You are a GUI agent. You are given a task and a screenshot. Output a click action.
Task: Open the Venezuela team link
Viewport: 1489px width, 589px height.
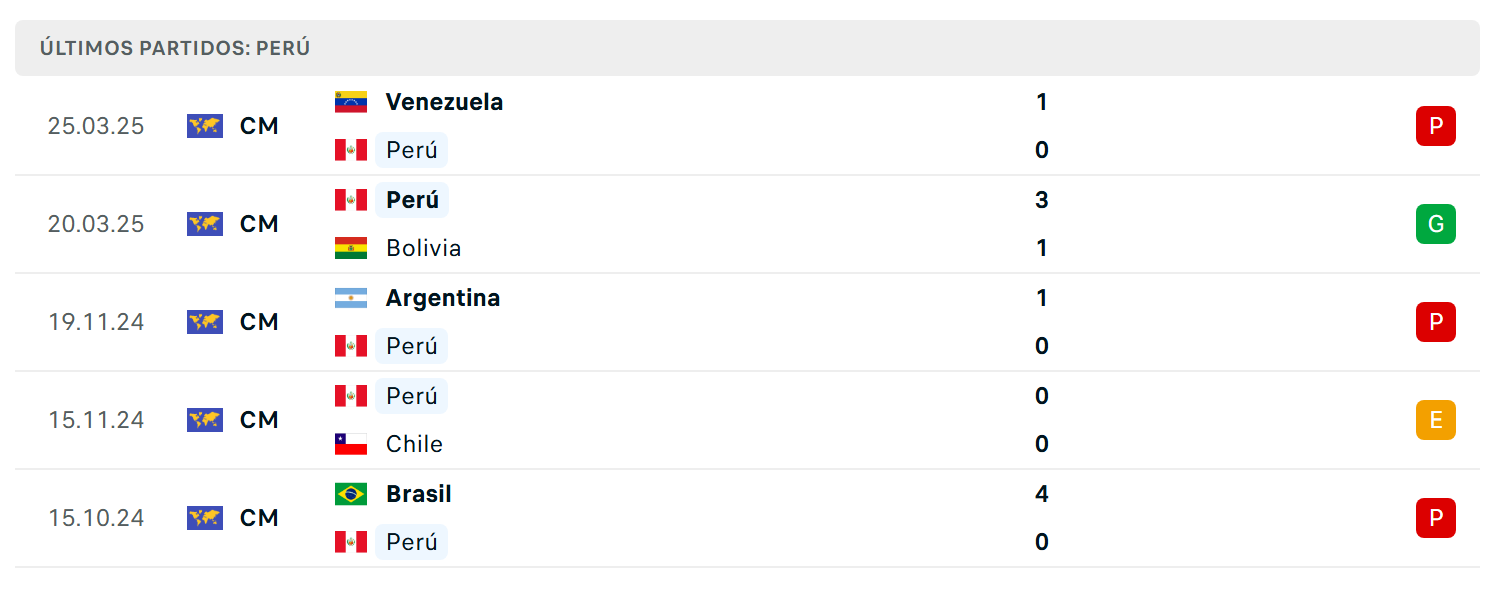pos(444,102)
